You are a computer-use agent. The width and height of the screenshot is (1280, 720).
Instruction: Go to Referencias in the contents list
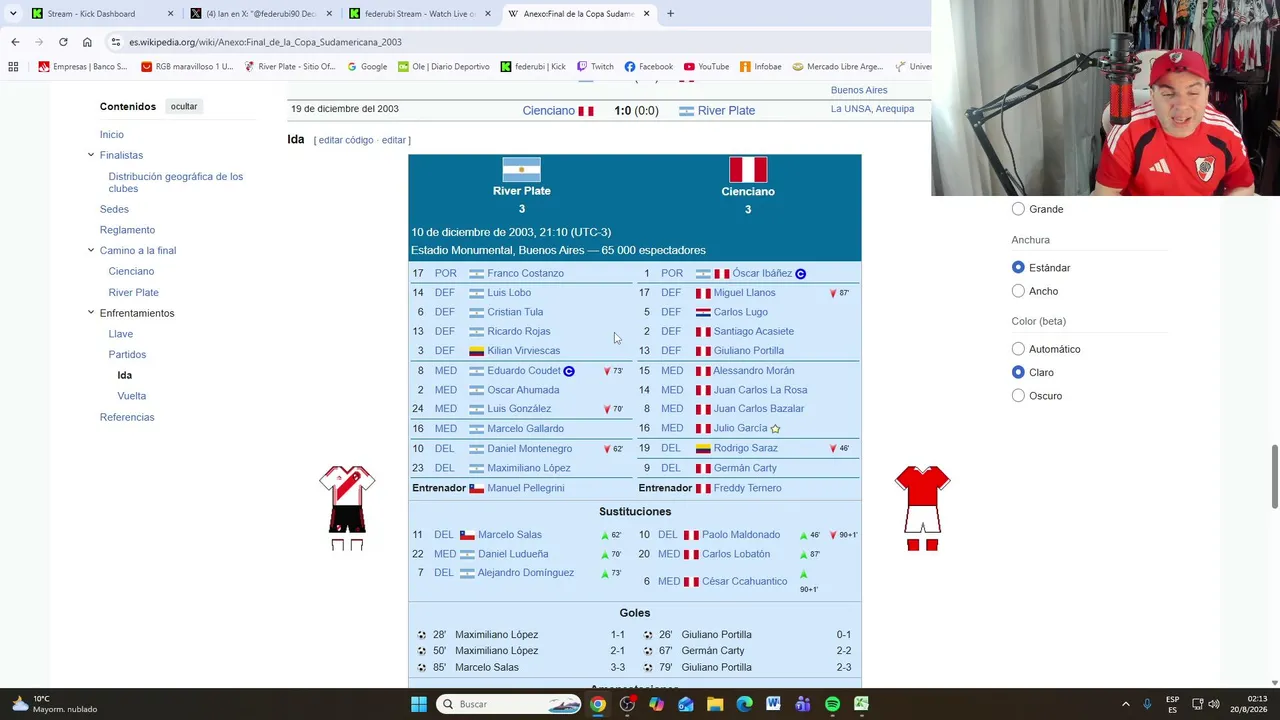point(127,417)
